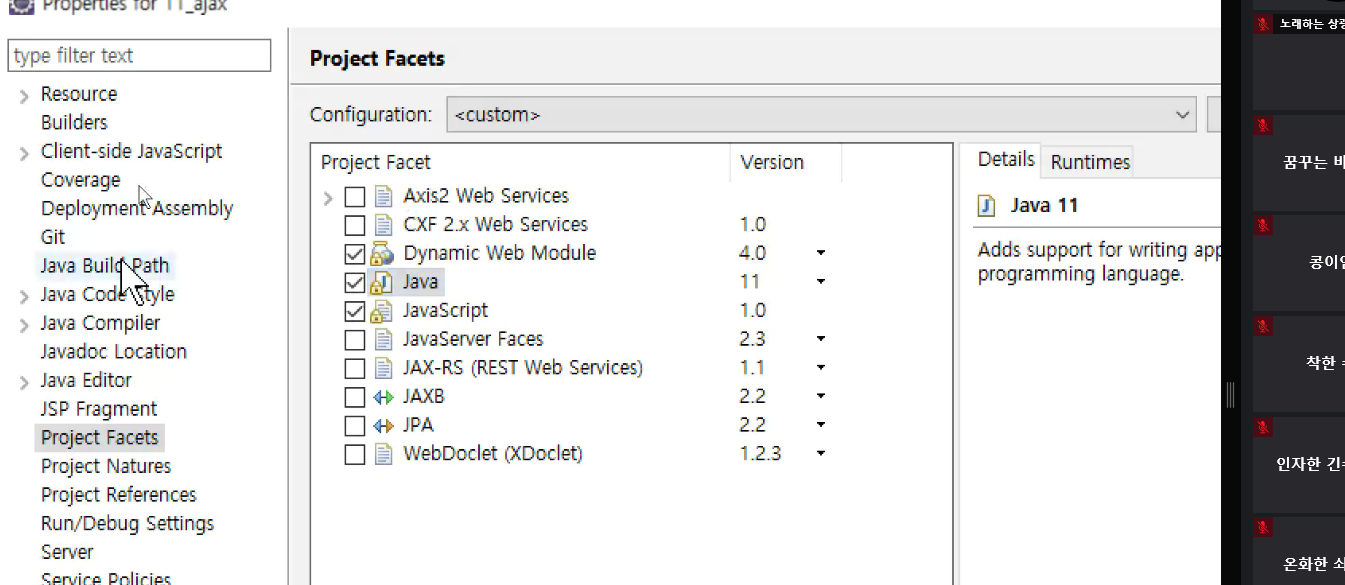Enable the CXF 2.x Web Services checkbox
Viewport: 1345px width, 585px height.
pyautogui.click(x=355, y=225)
